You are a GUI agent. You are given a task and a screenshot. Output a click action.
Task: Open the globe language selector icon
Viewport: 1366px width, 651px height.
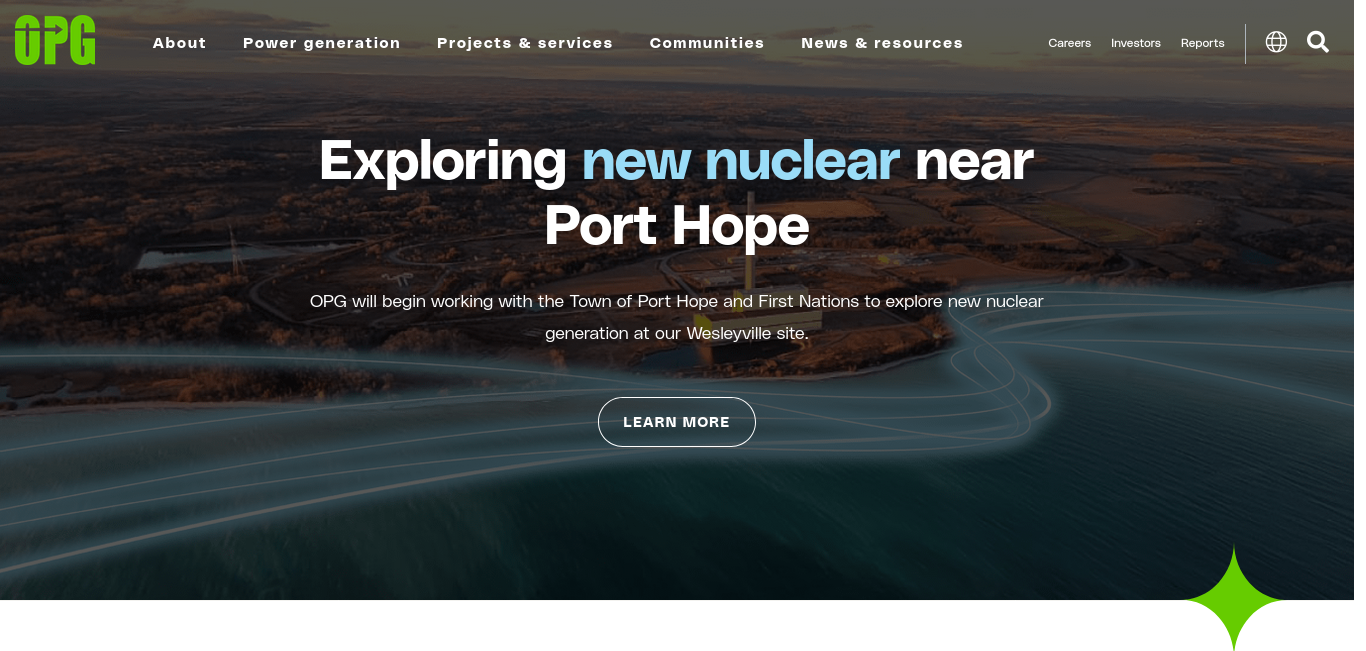1276,42
